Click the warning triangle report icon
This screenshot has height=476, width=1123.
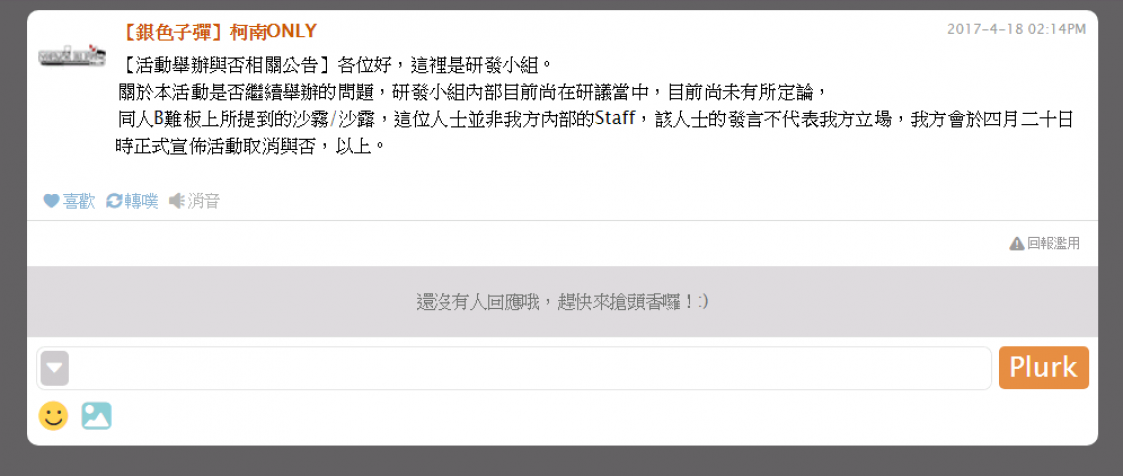(x=1016, y=244)
